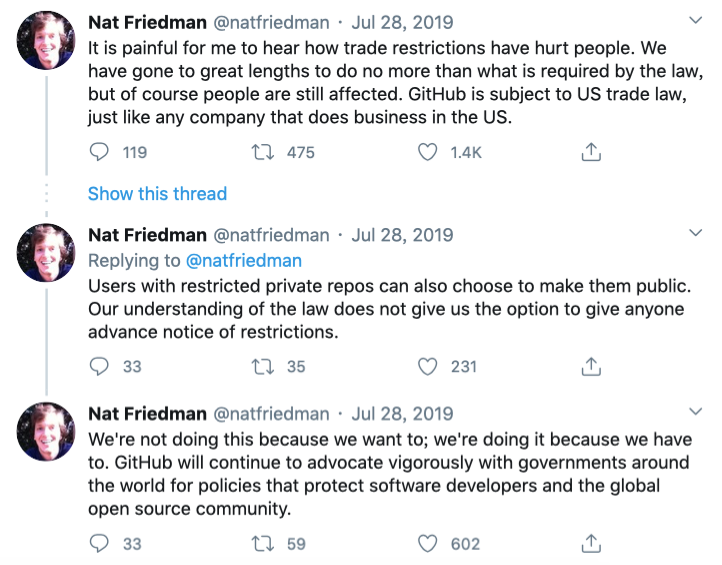Reply to the restricted private repos tweet
This screenshot has width=722, height=565.
99,366
